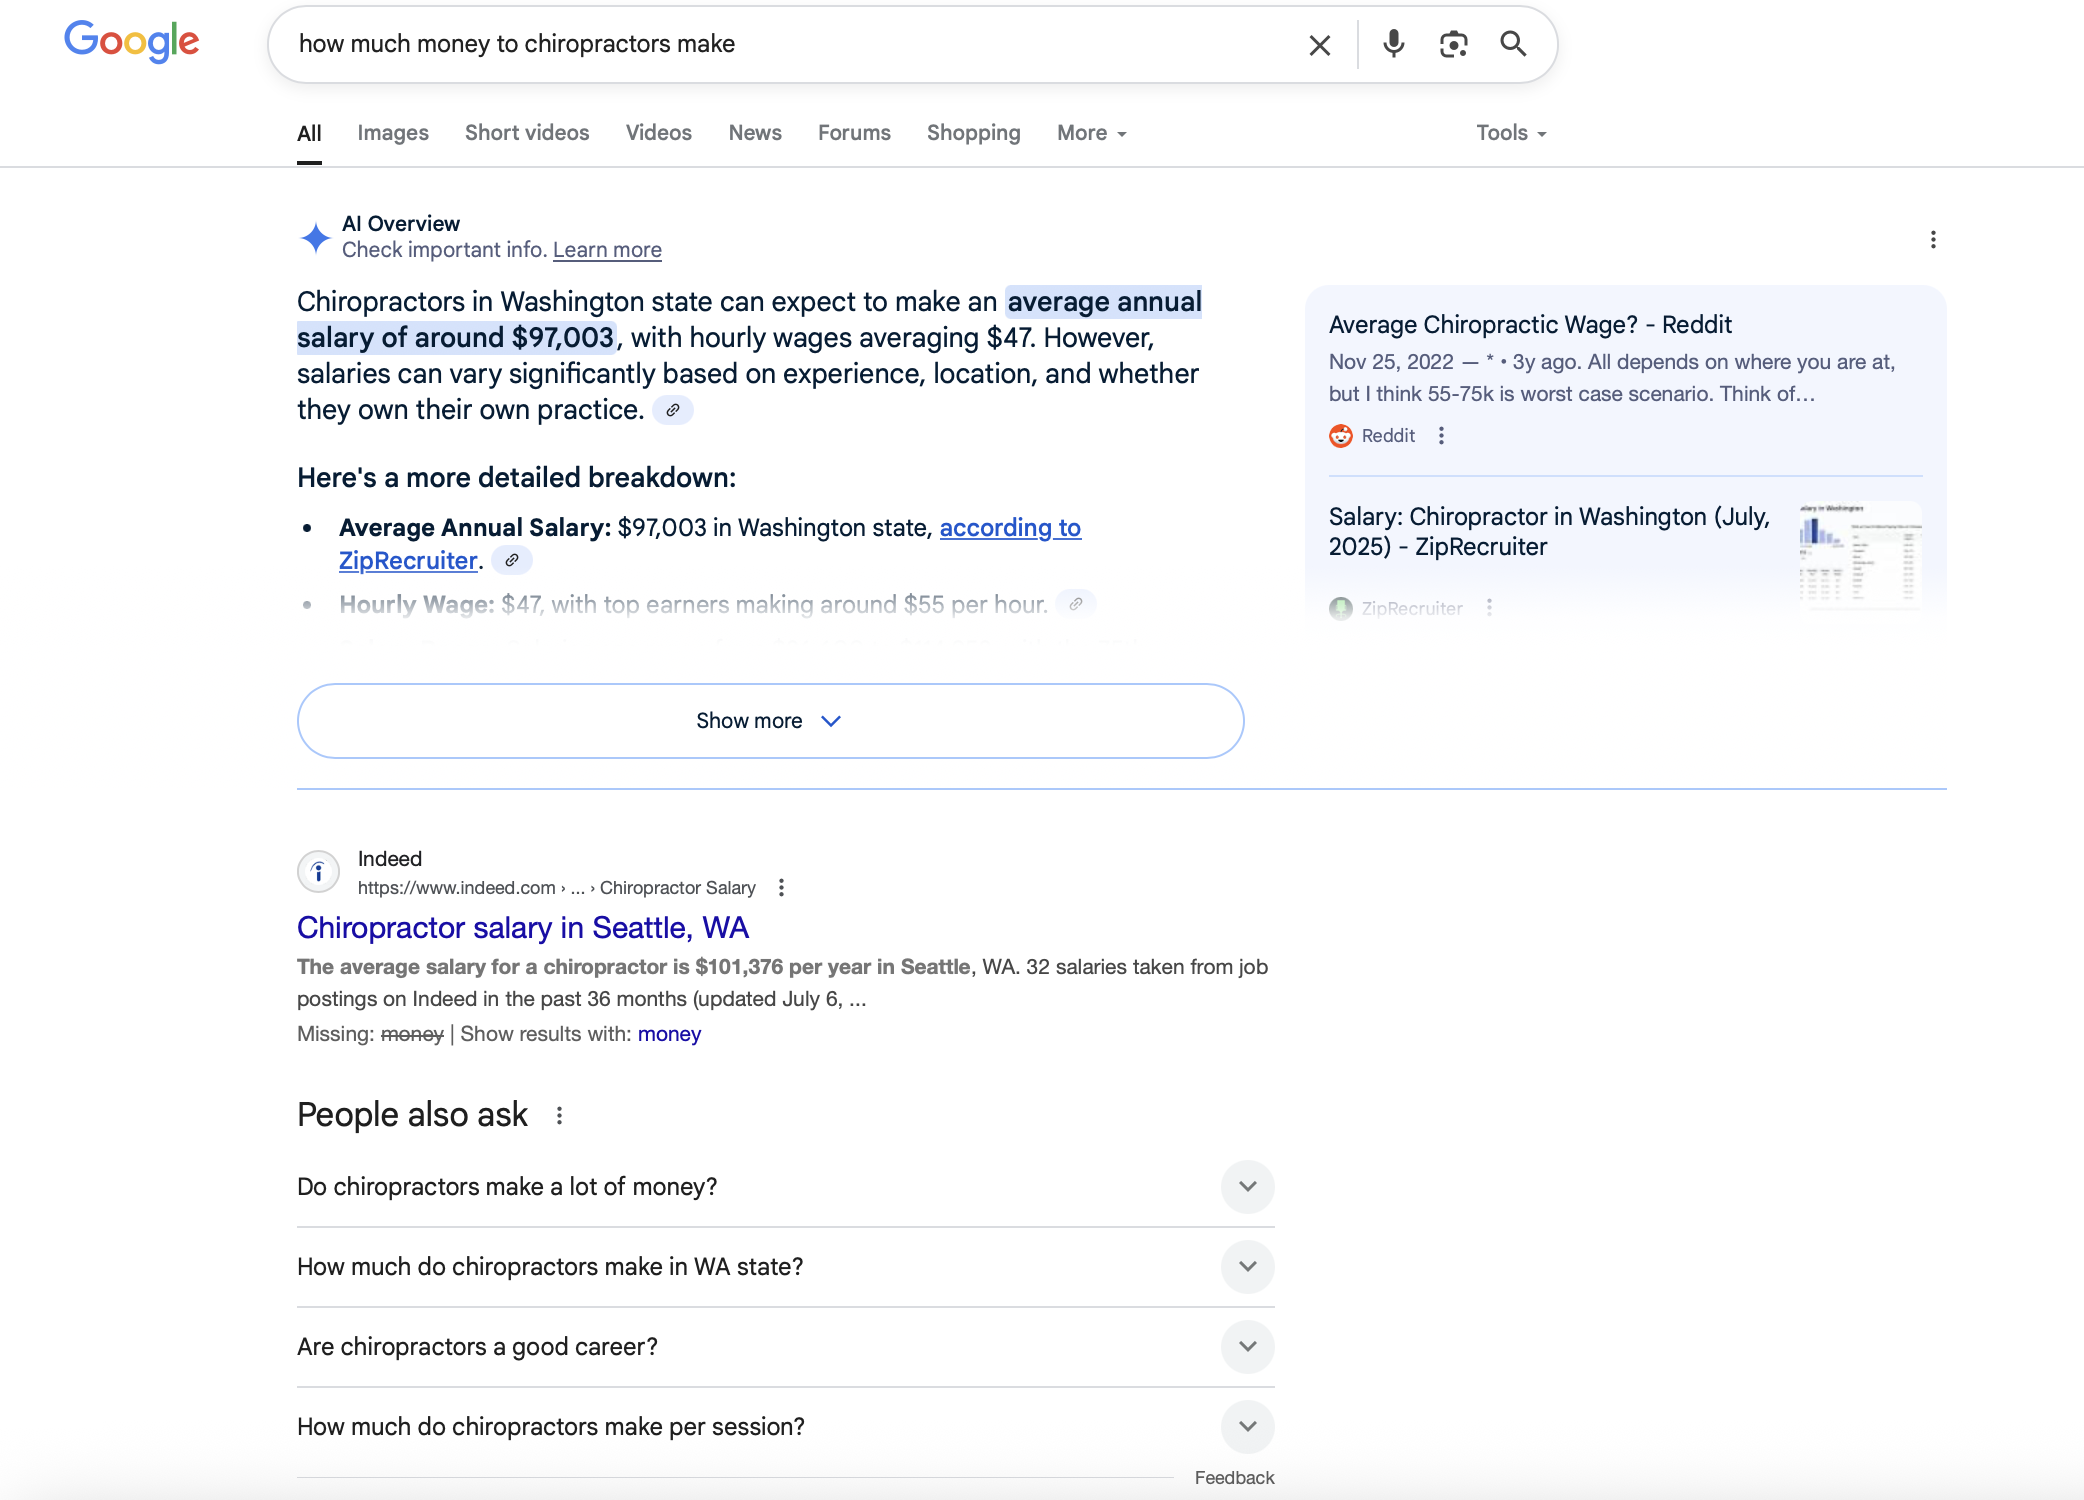Click the search magnifier icon

tap(1513, 44)
